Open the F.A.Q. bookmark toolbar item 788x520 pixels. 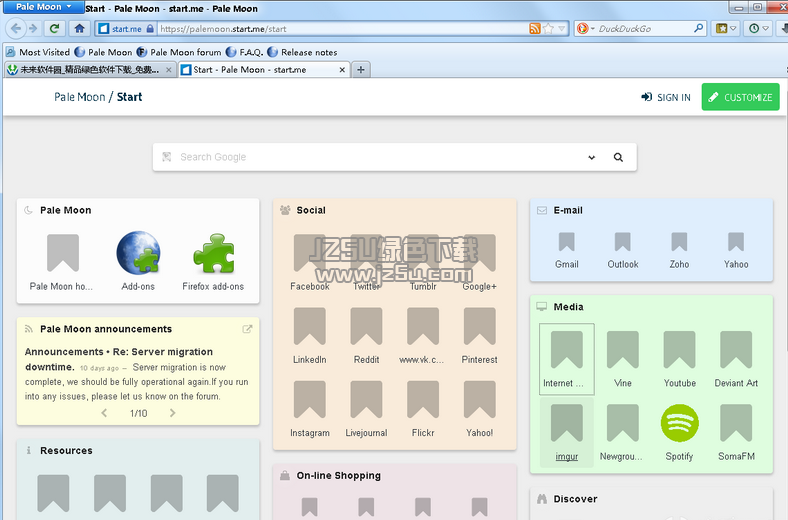245,52
